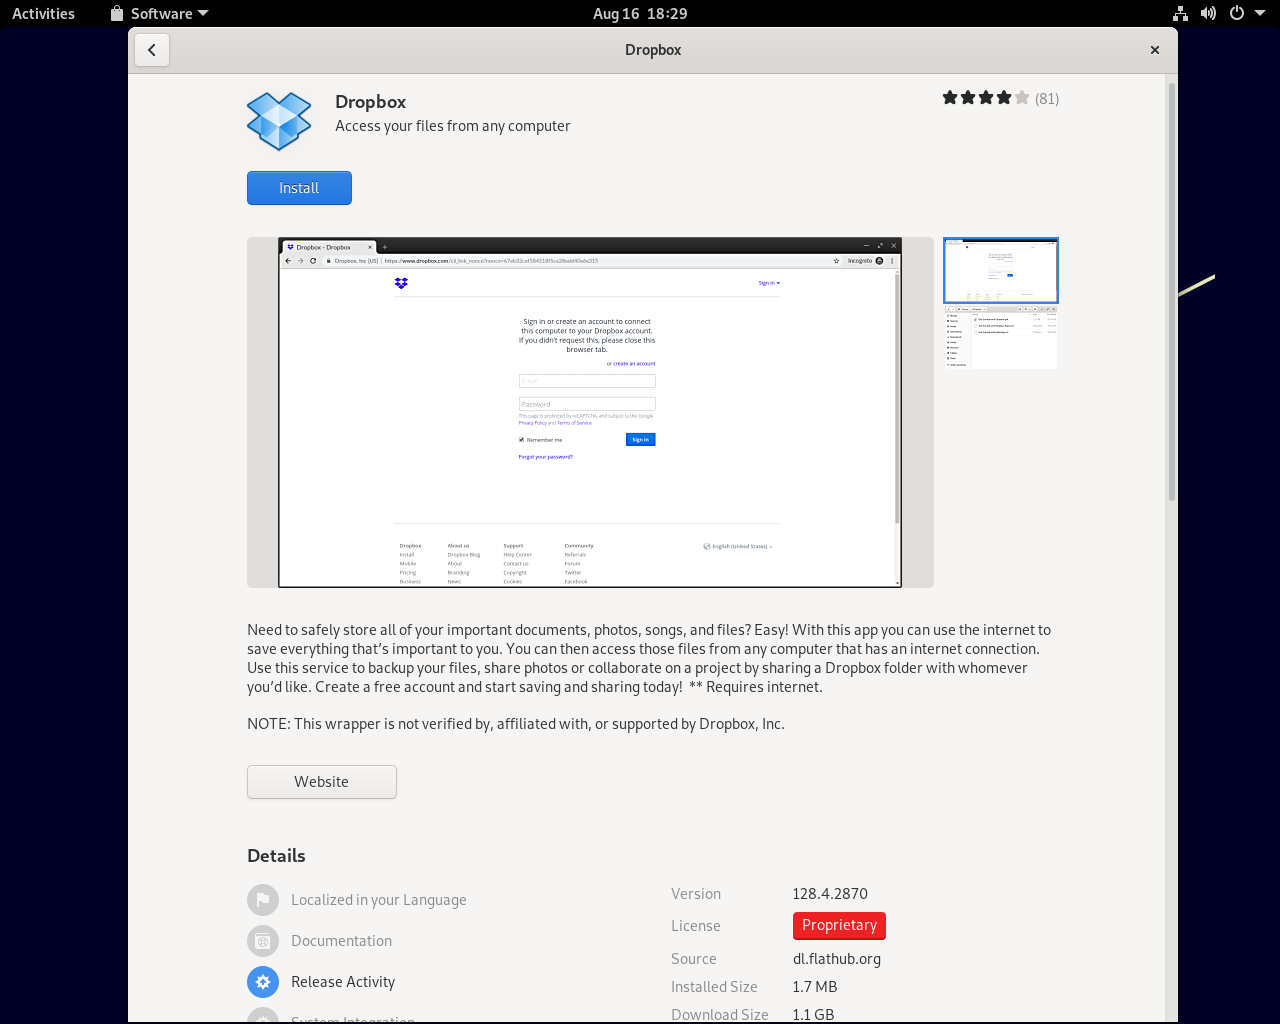Screen dimensions: 1280x1024
Task: Click the Dropbox app logo icon
Action: 279,121
